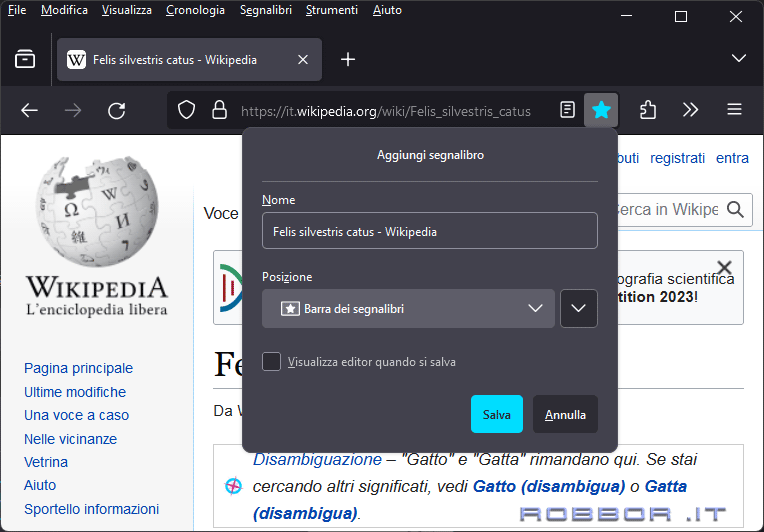Click the Wikipedia search box
Viewport: 764px width, 532px height.
tap(670, 209)
